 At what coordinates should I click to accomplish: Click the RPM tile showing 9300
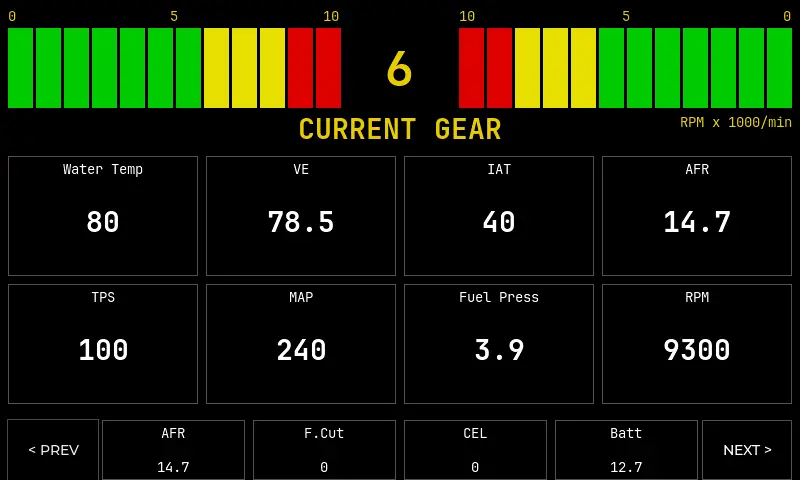pos(697,344)
